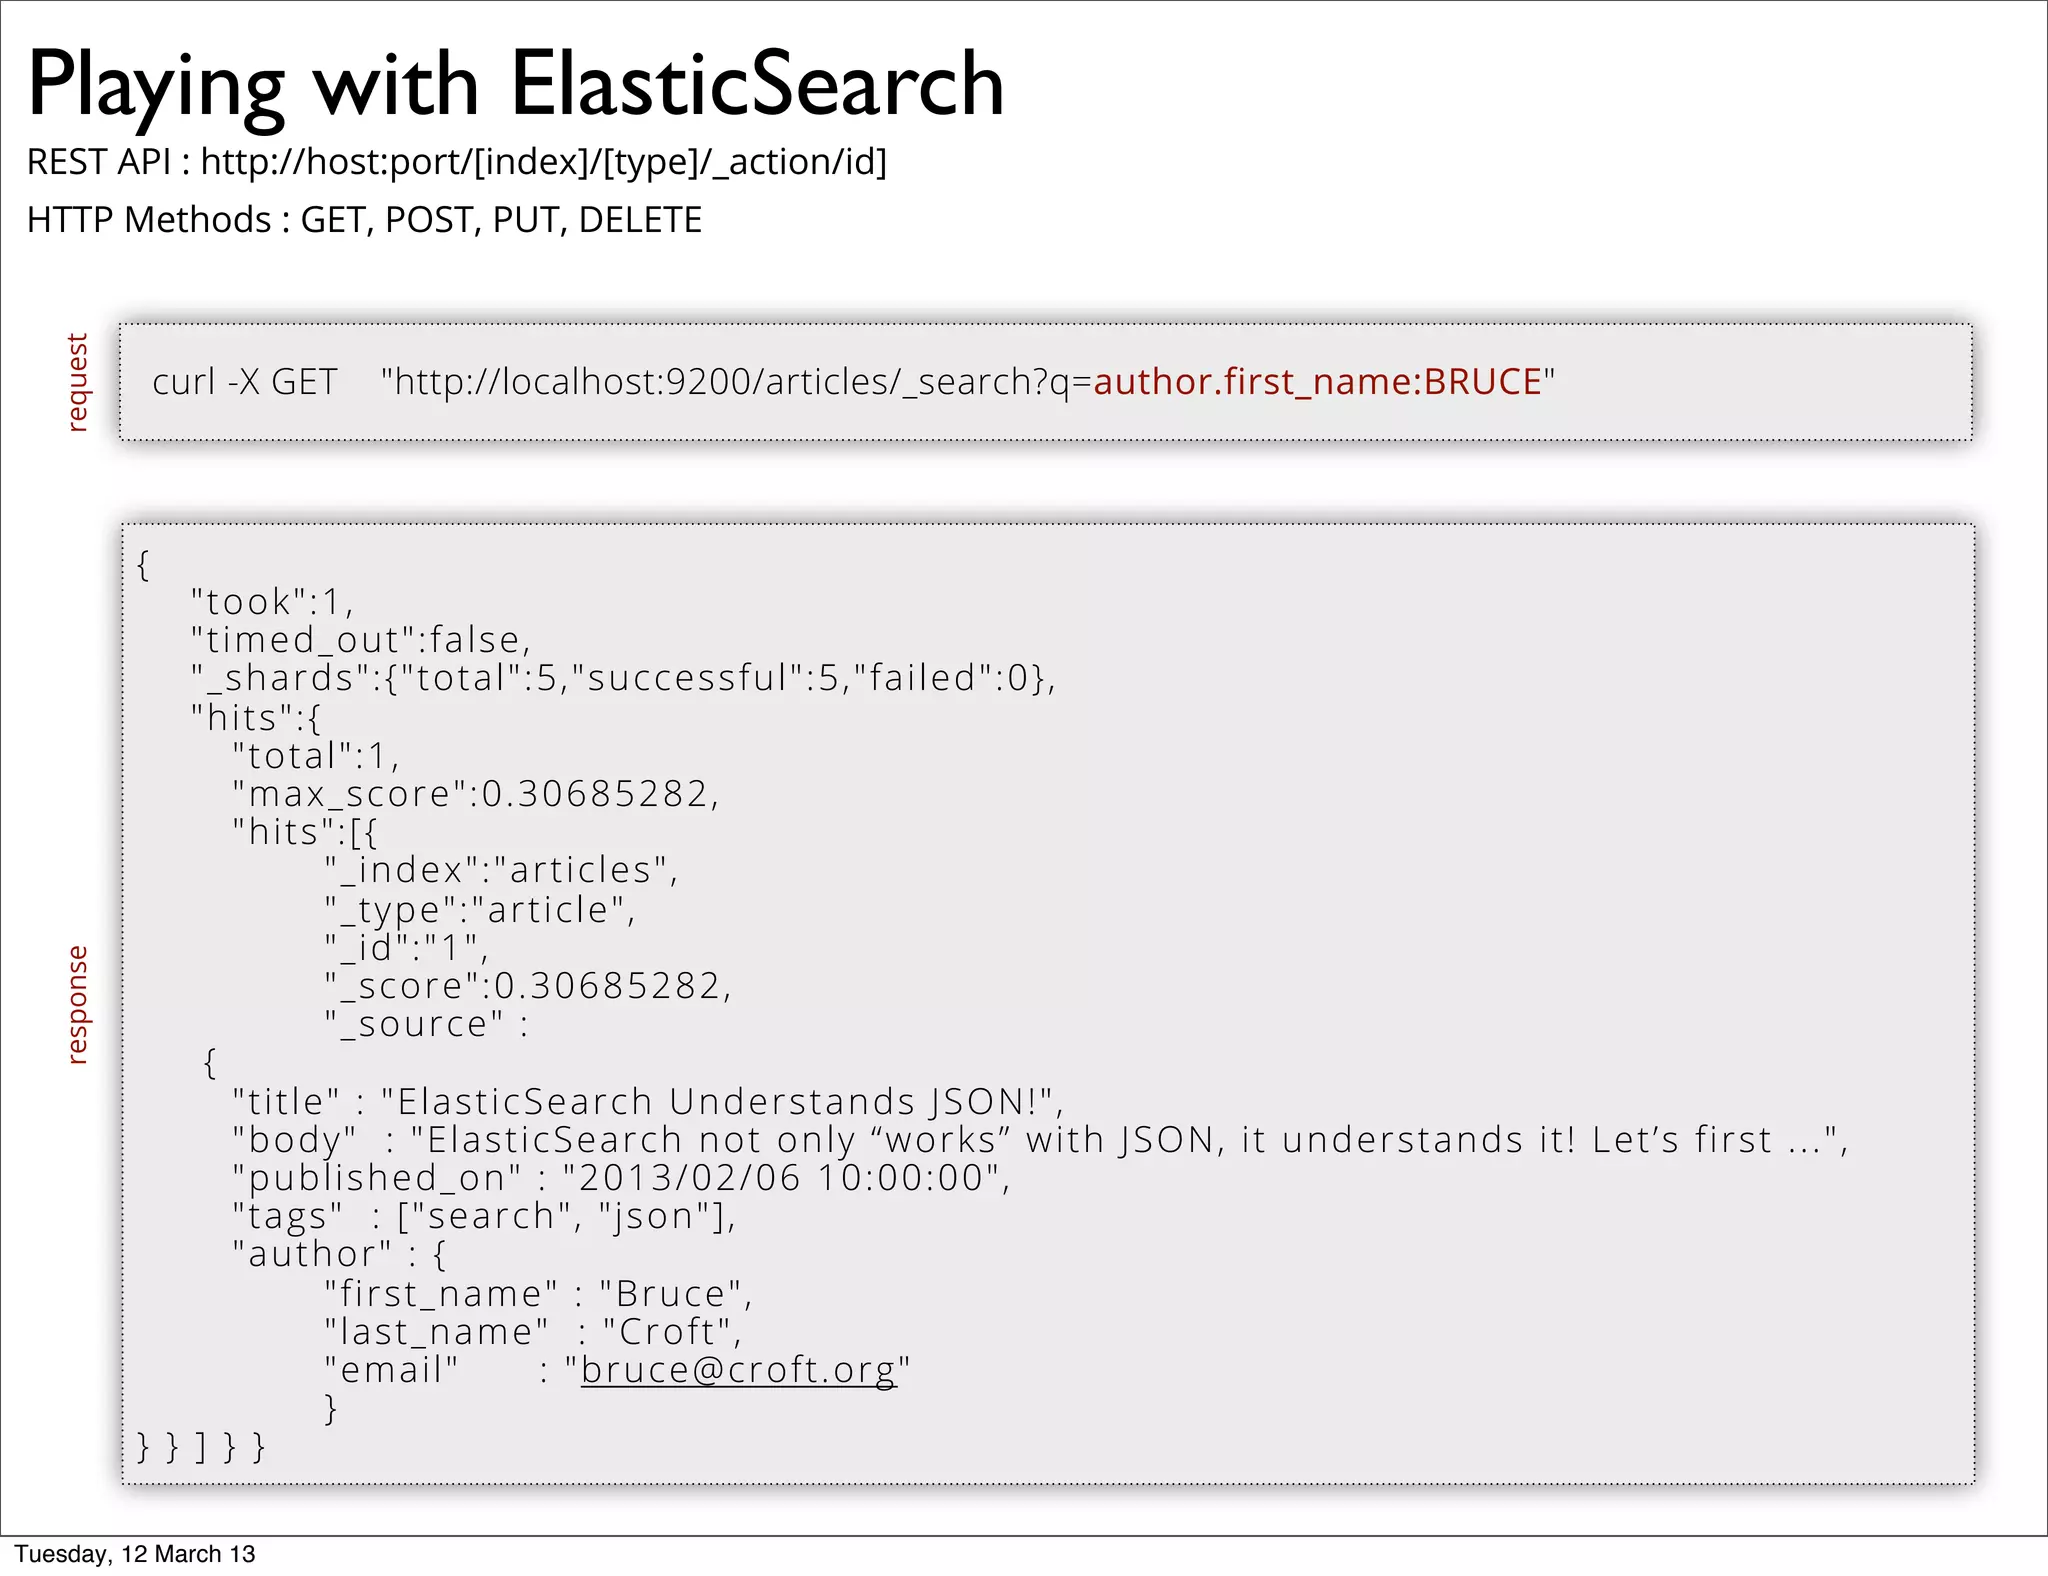Screen dimensions: 2048x1576
Task: Click the '"max_score":0.30685282,' line
Action: [x=475, y=794]
